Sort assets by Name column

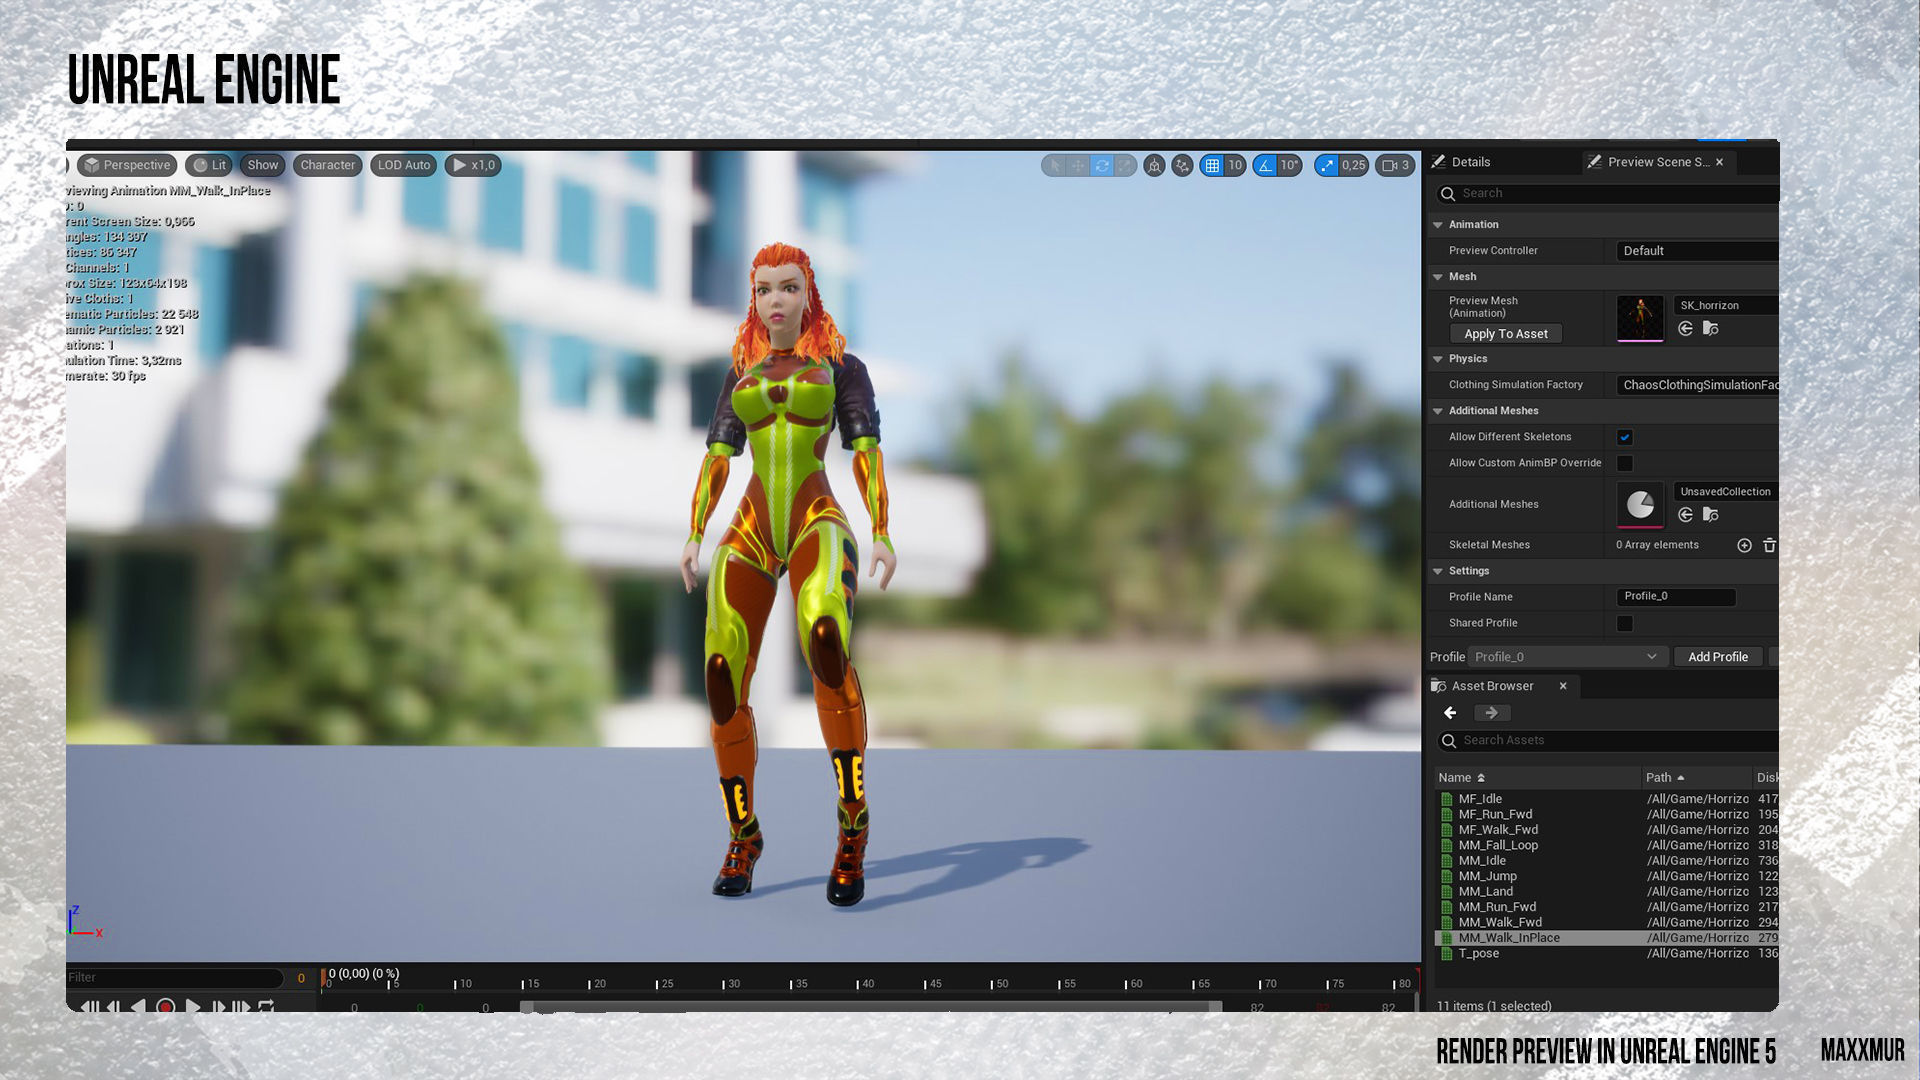(1538, 778)
